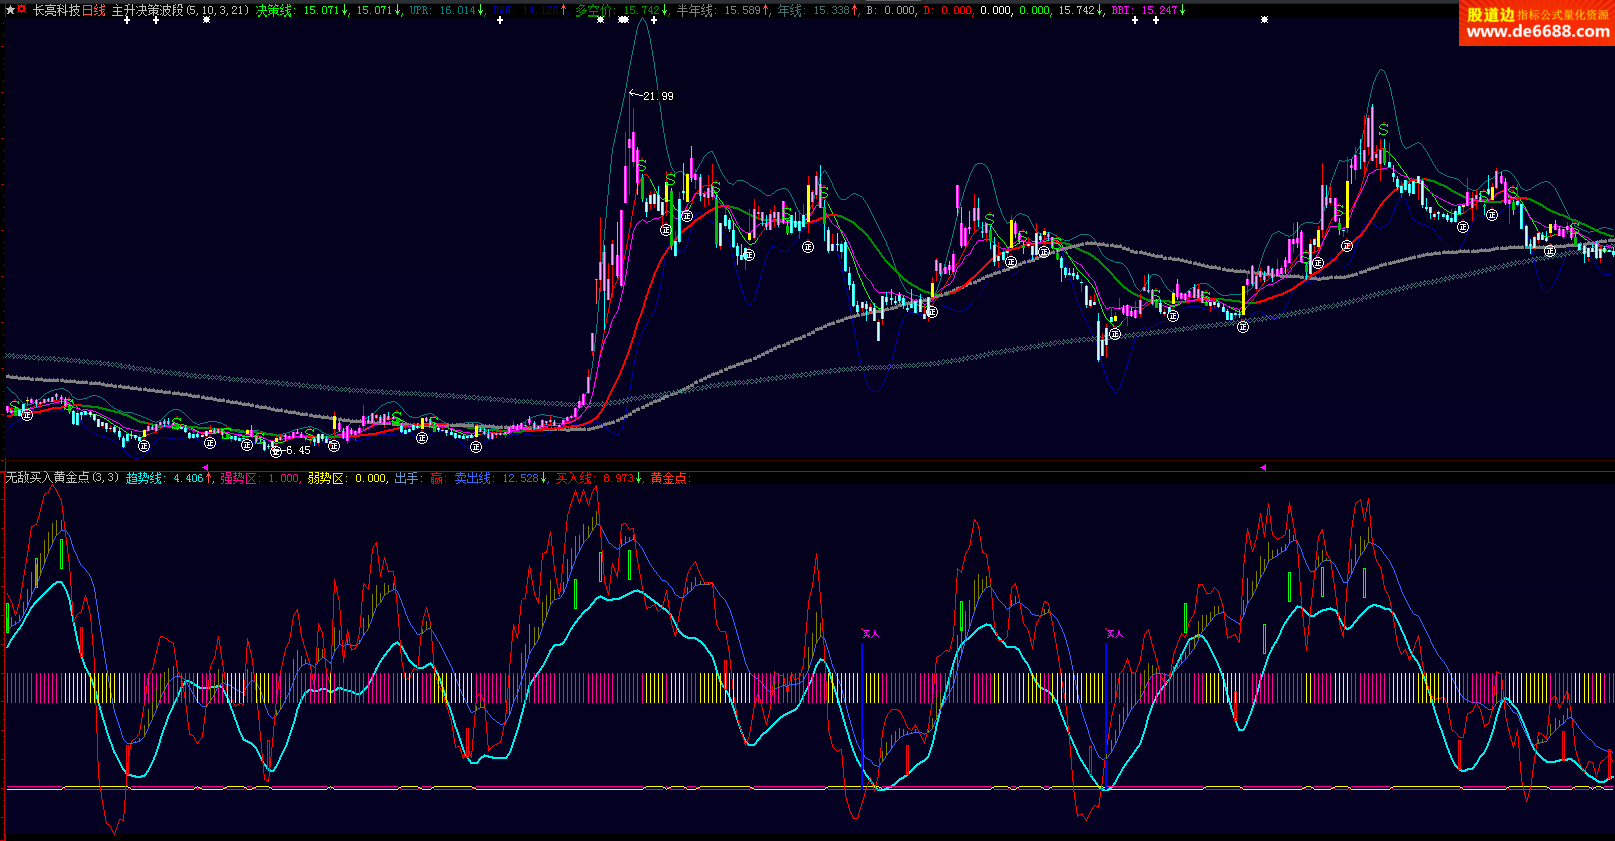This screenshot has width=1615, height=841.
Task: Open the 无敌买入黄金点 indicator parameters
Action: [x=48, y=478]
